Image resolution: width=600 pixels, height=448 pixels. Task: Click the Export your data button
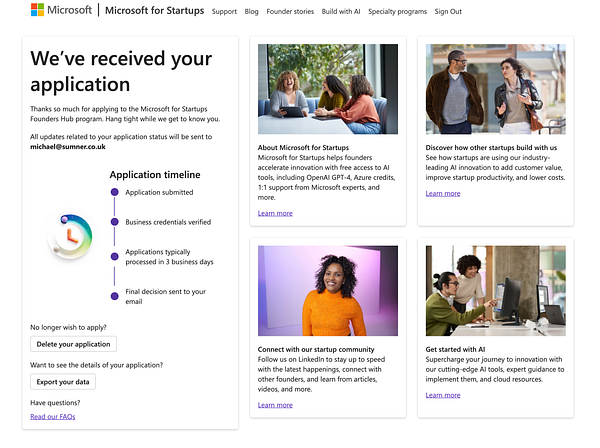coord(63,381)
